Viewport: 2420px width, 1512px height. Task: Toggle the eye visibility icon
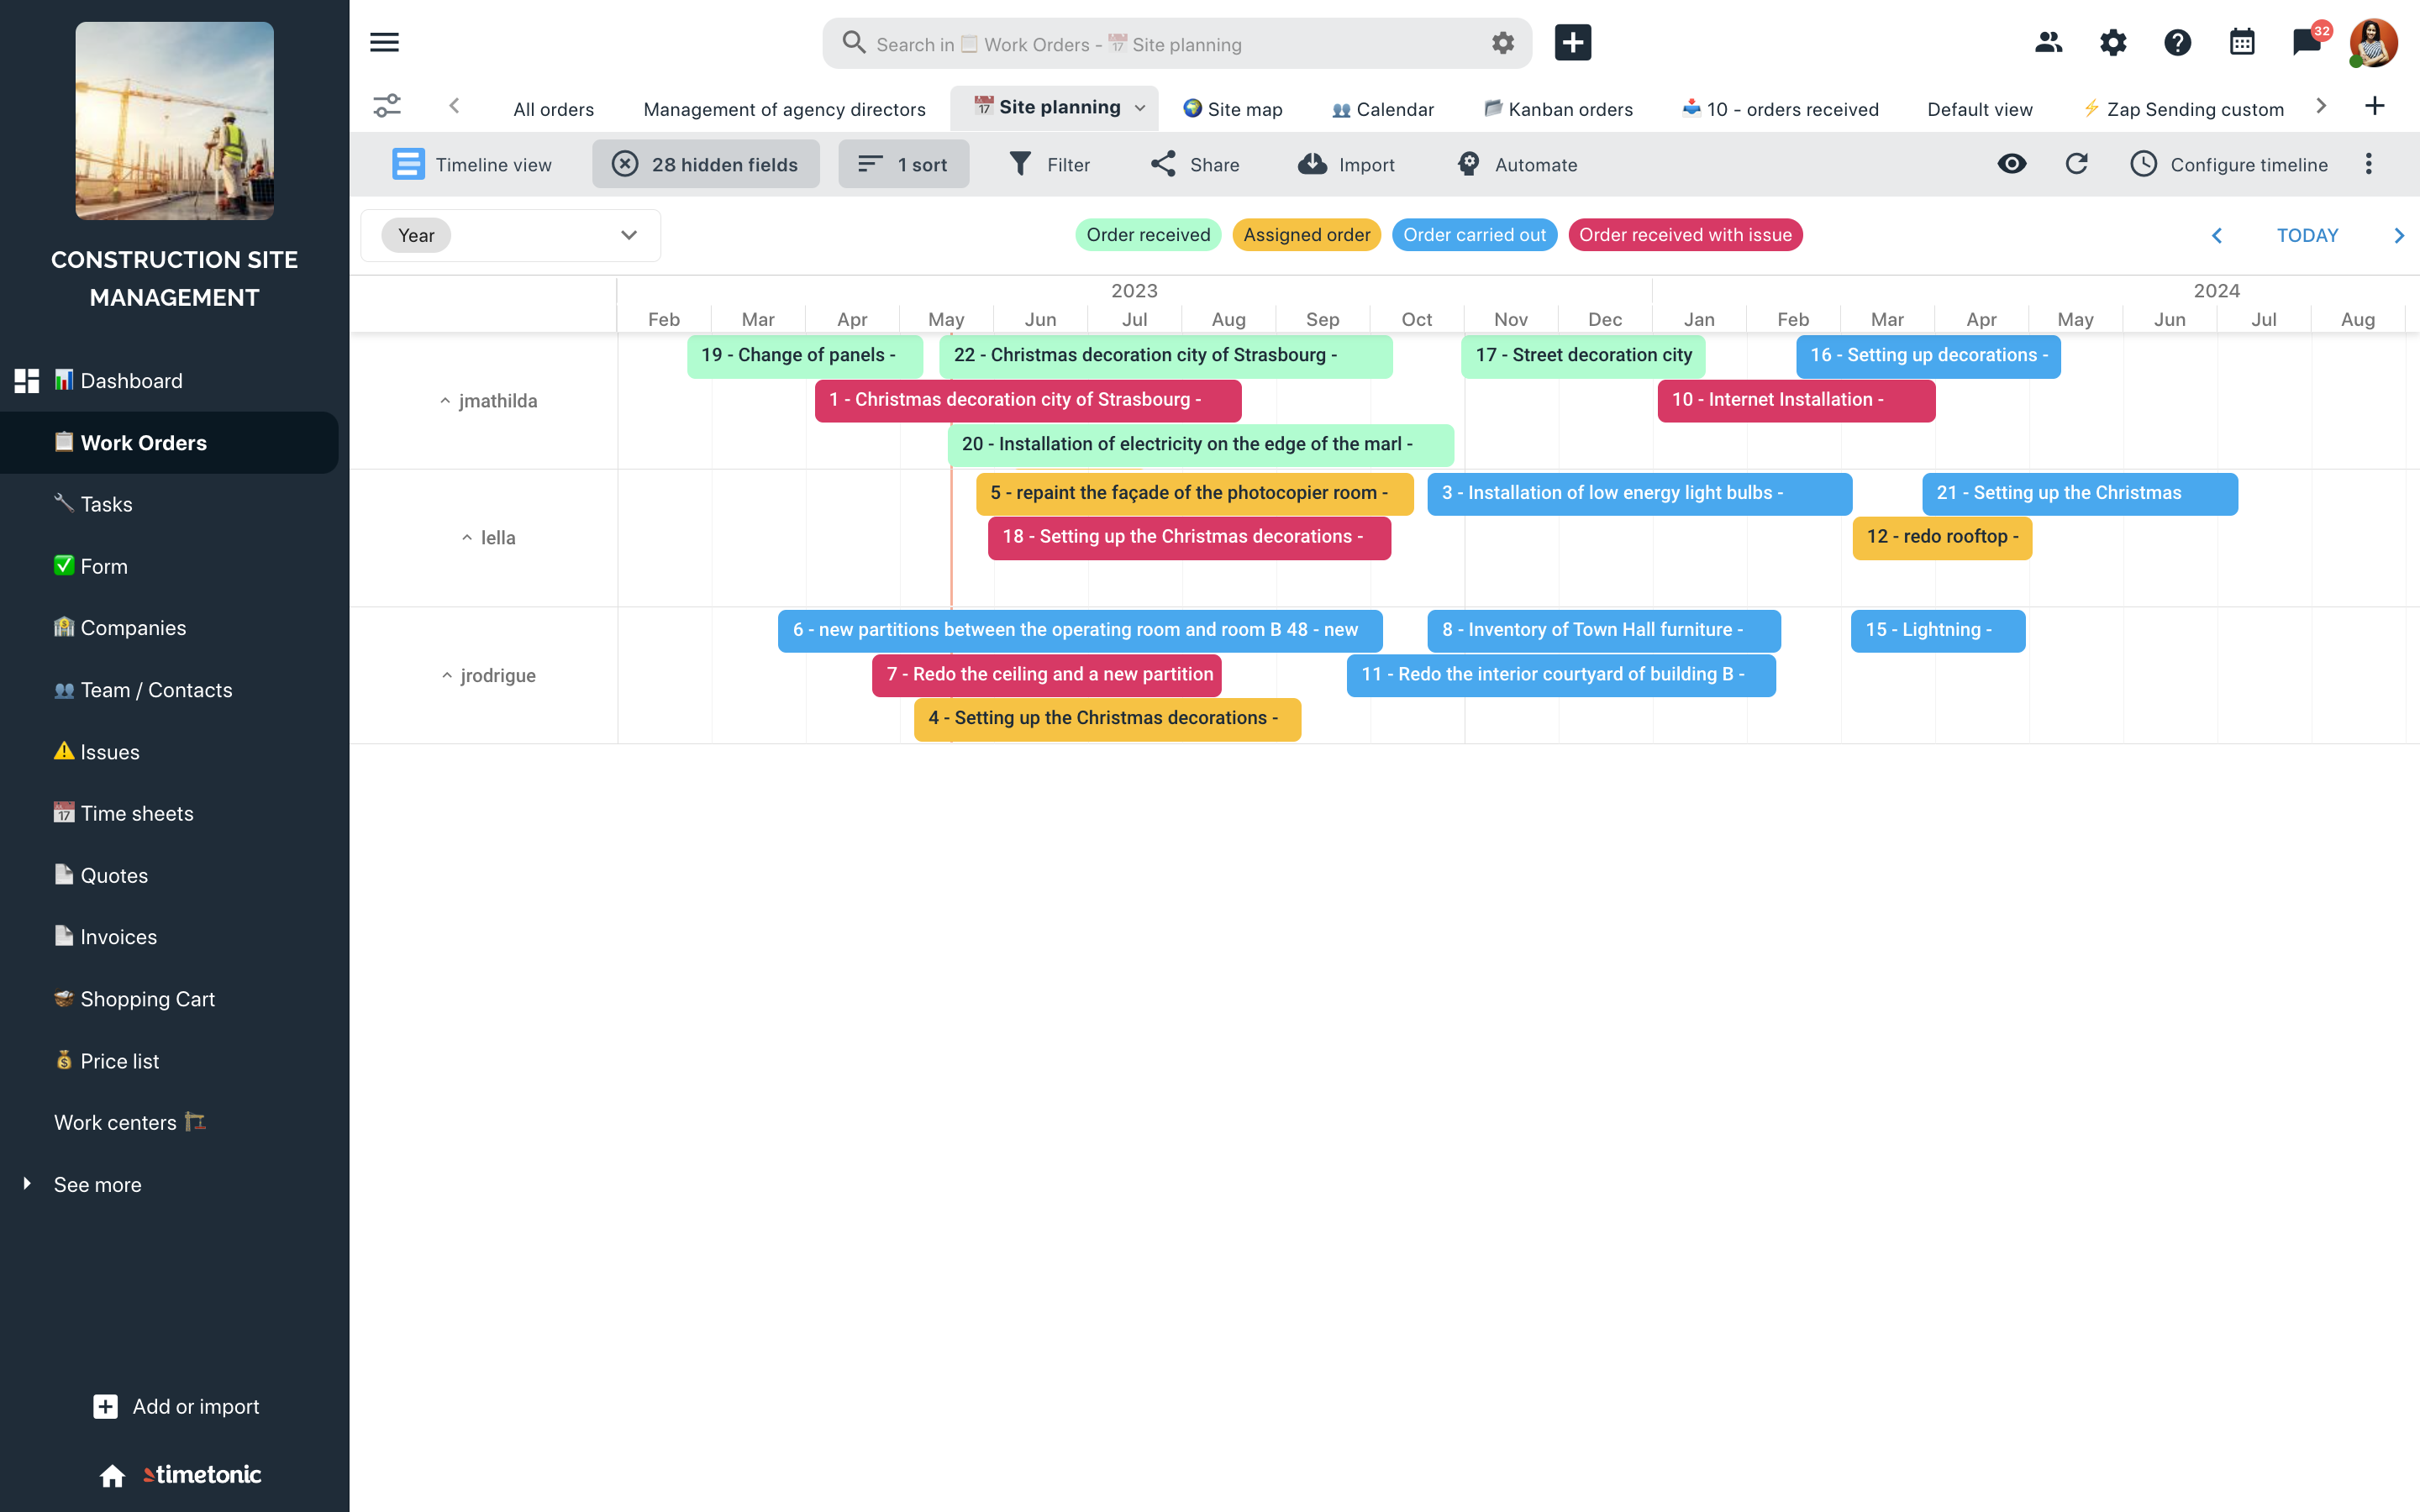[2011, 164]
